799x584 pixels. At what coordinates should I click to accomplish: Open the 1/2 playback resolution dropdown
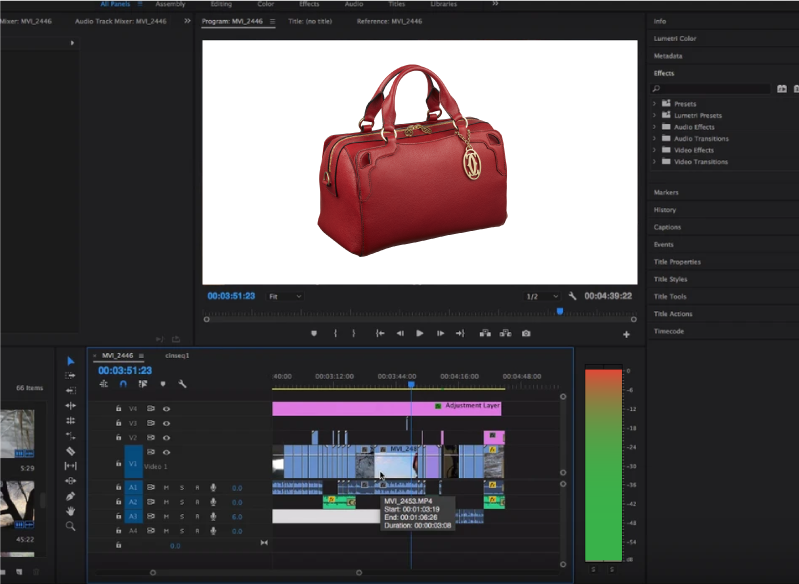pos(542,296)
